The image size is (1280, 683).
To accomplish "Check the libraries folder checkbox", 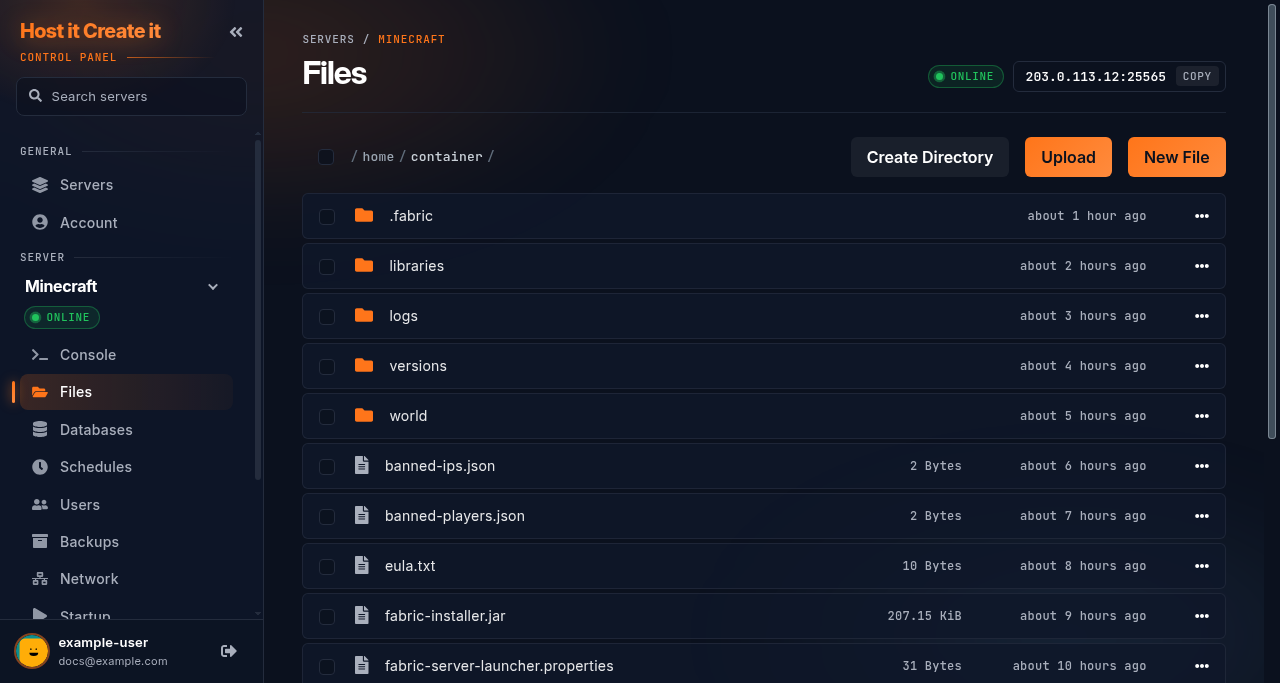I will click(327, 267).
